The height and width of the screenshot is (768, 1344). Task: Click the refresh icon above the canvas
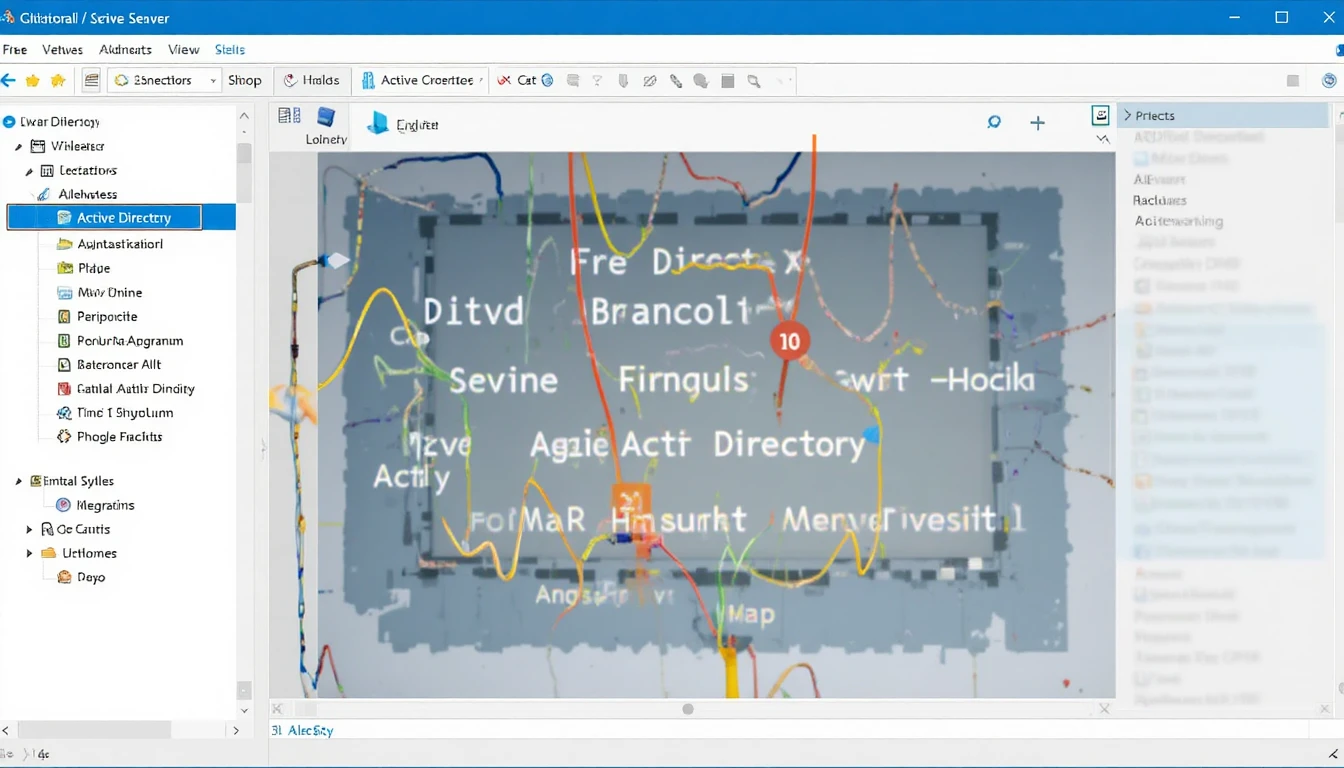994,122
